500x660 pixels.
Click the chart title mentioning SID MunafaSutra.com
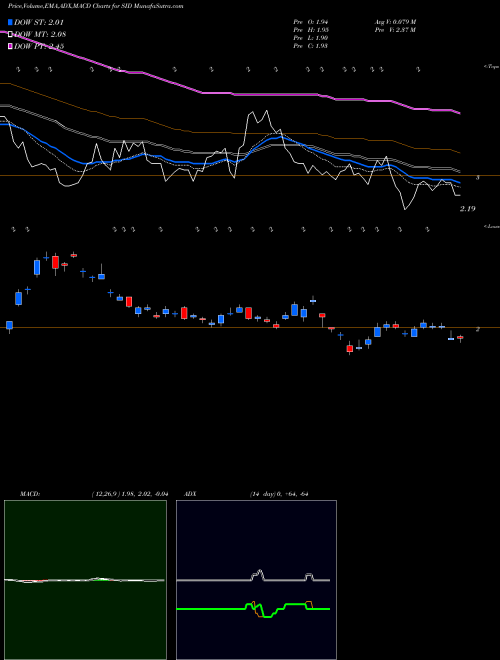tap(95, 7)
